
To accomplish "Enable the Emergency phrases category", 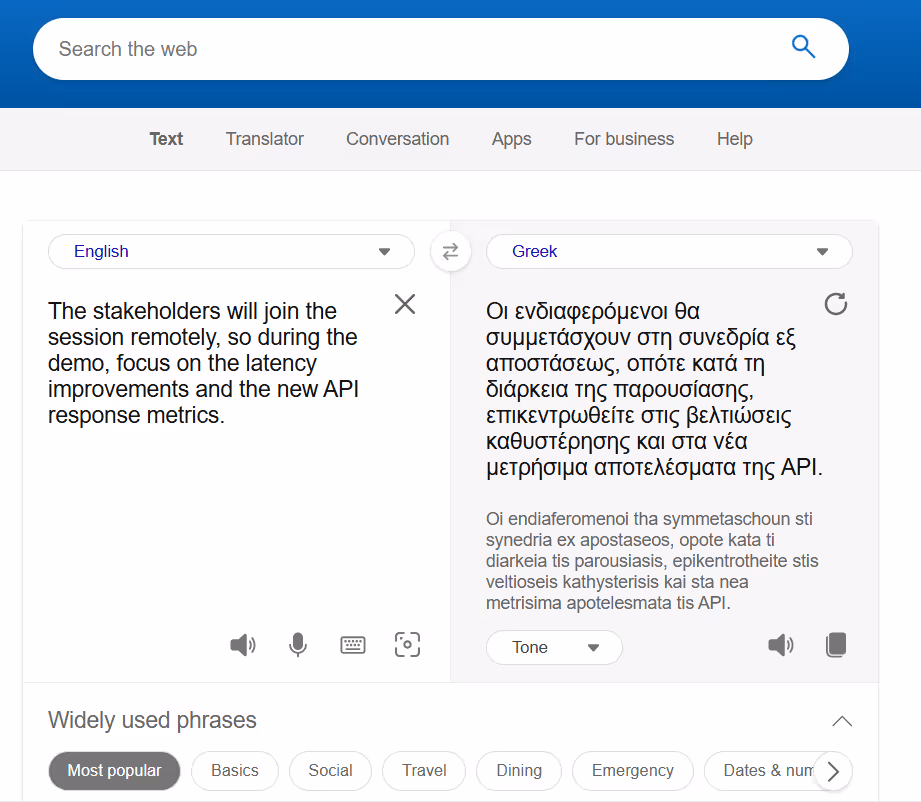I will [x=632, y=771].
